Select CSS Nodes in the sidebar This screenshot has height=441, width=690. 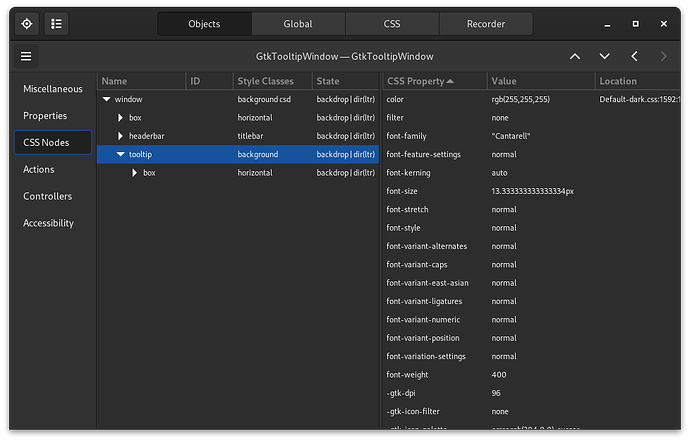click(53, 143)
